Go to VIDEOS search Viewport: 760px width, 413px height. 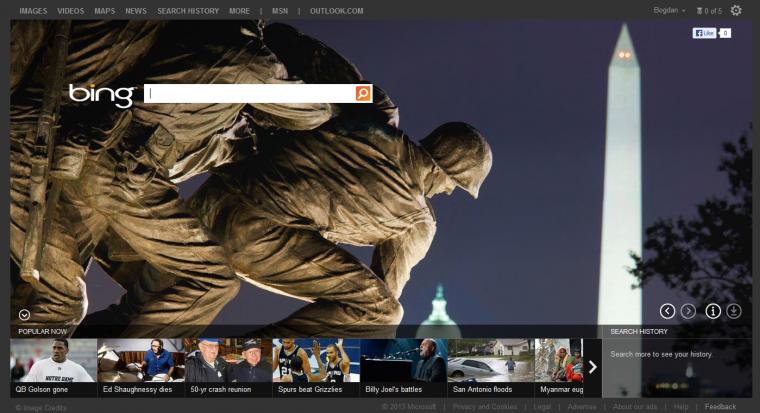coord(71,11)
